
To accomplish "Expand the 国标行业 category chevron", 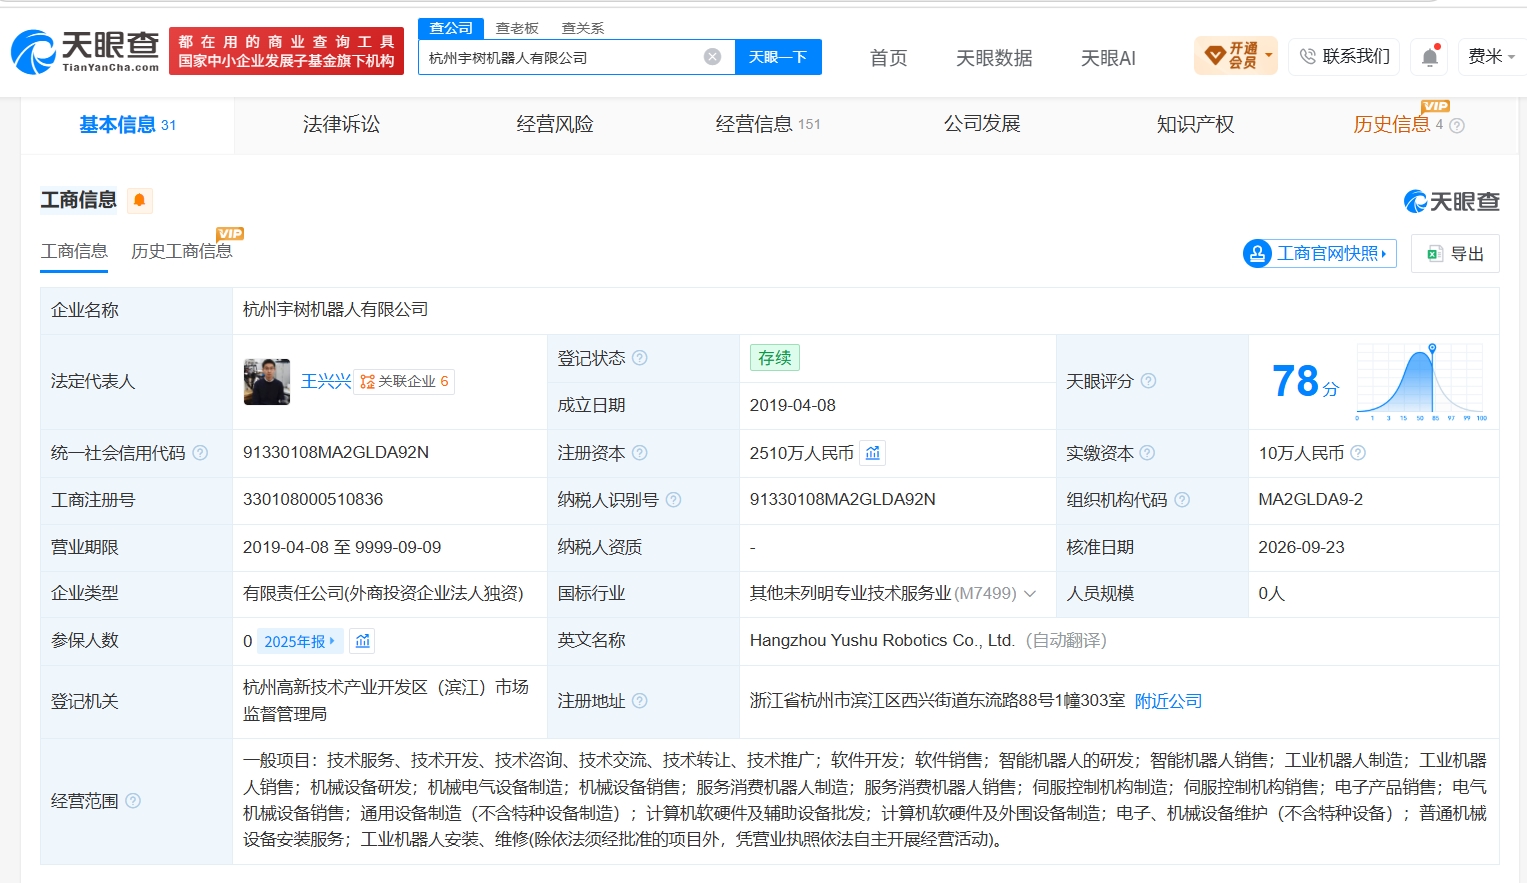I will tap(1030, 594).
